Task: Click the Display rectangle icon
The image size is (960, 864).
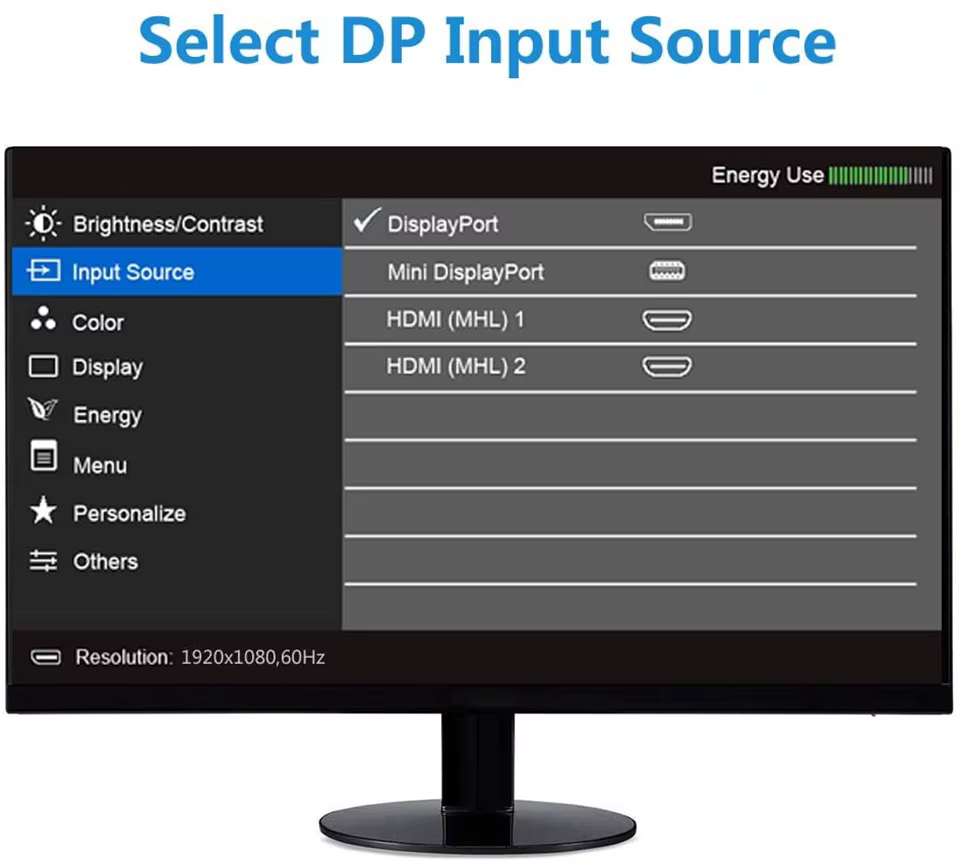Action: (43, 366)
